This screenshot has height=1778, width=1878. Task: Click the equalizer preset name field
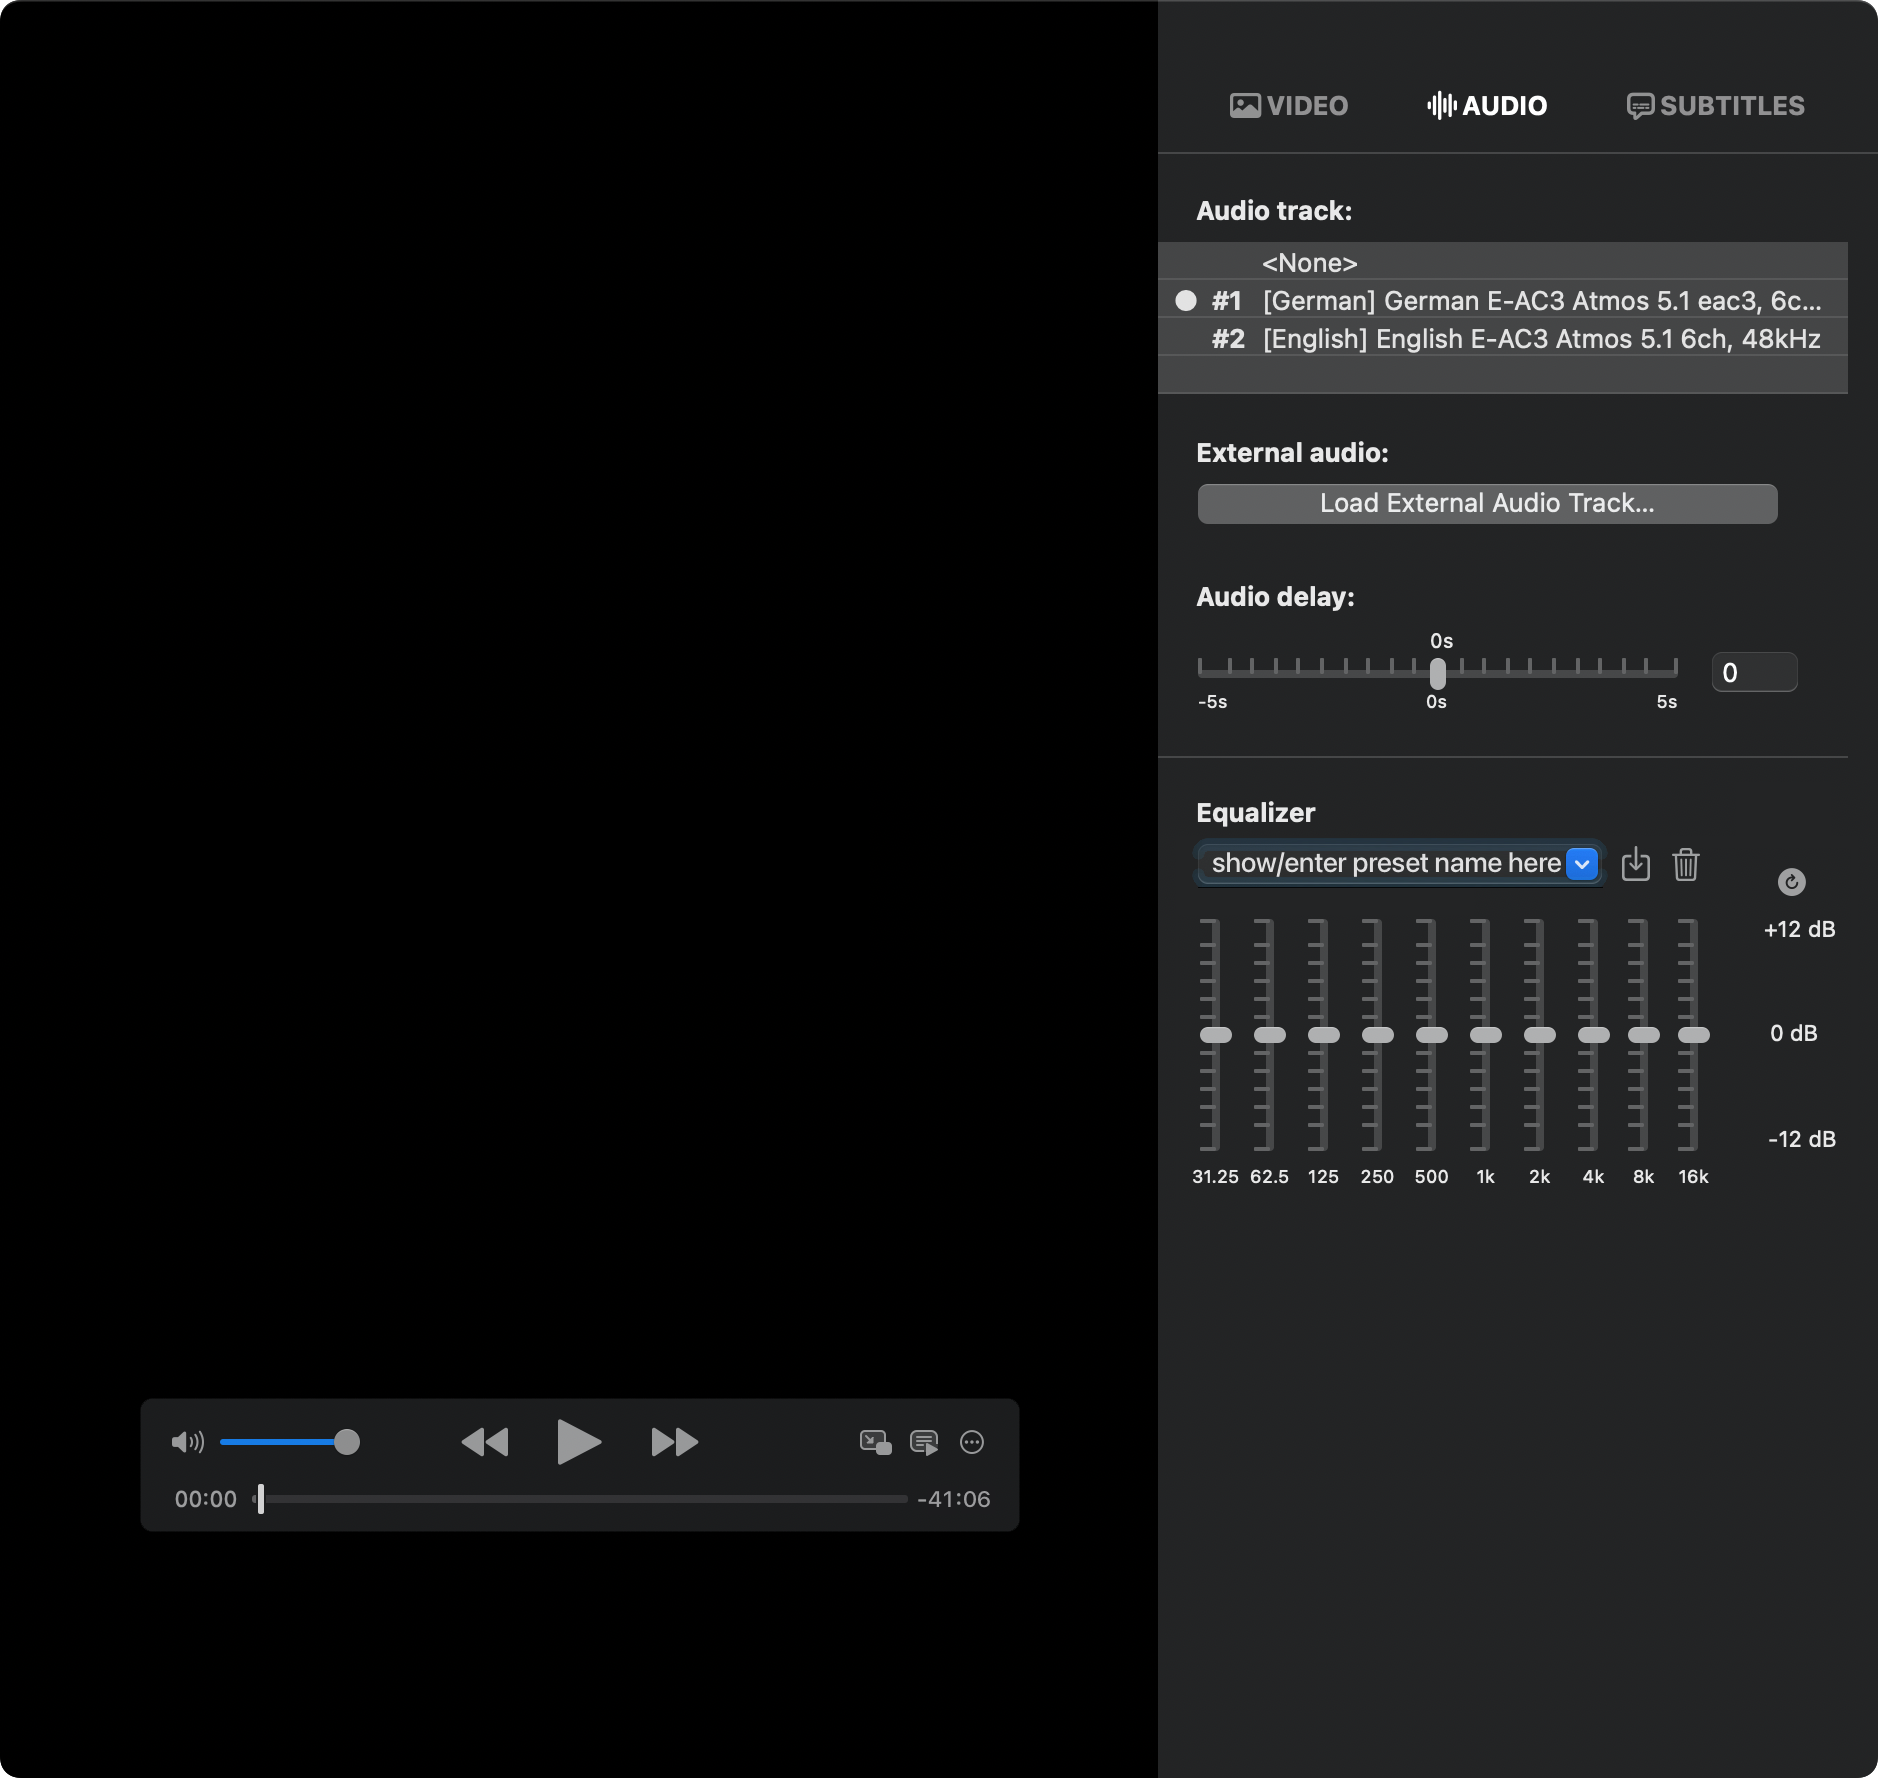tap(1385, 864)
